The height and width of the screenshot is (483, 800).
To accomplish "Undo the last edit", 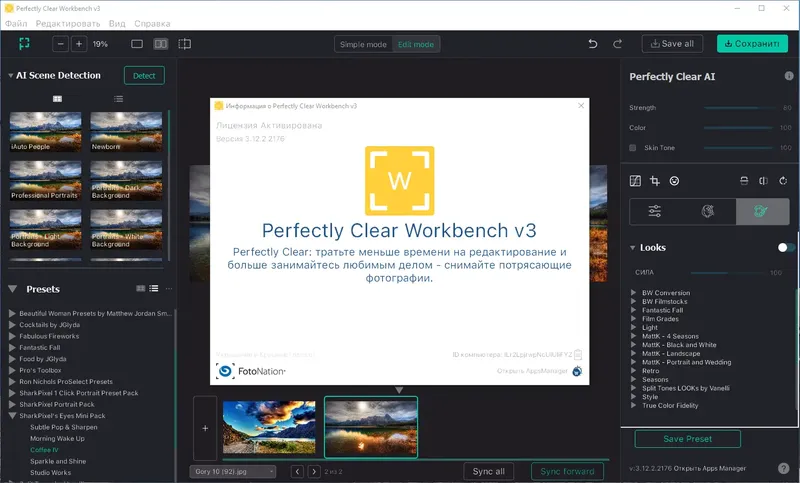I will [592, 44].
